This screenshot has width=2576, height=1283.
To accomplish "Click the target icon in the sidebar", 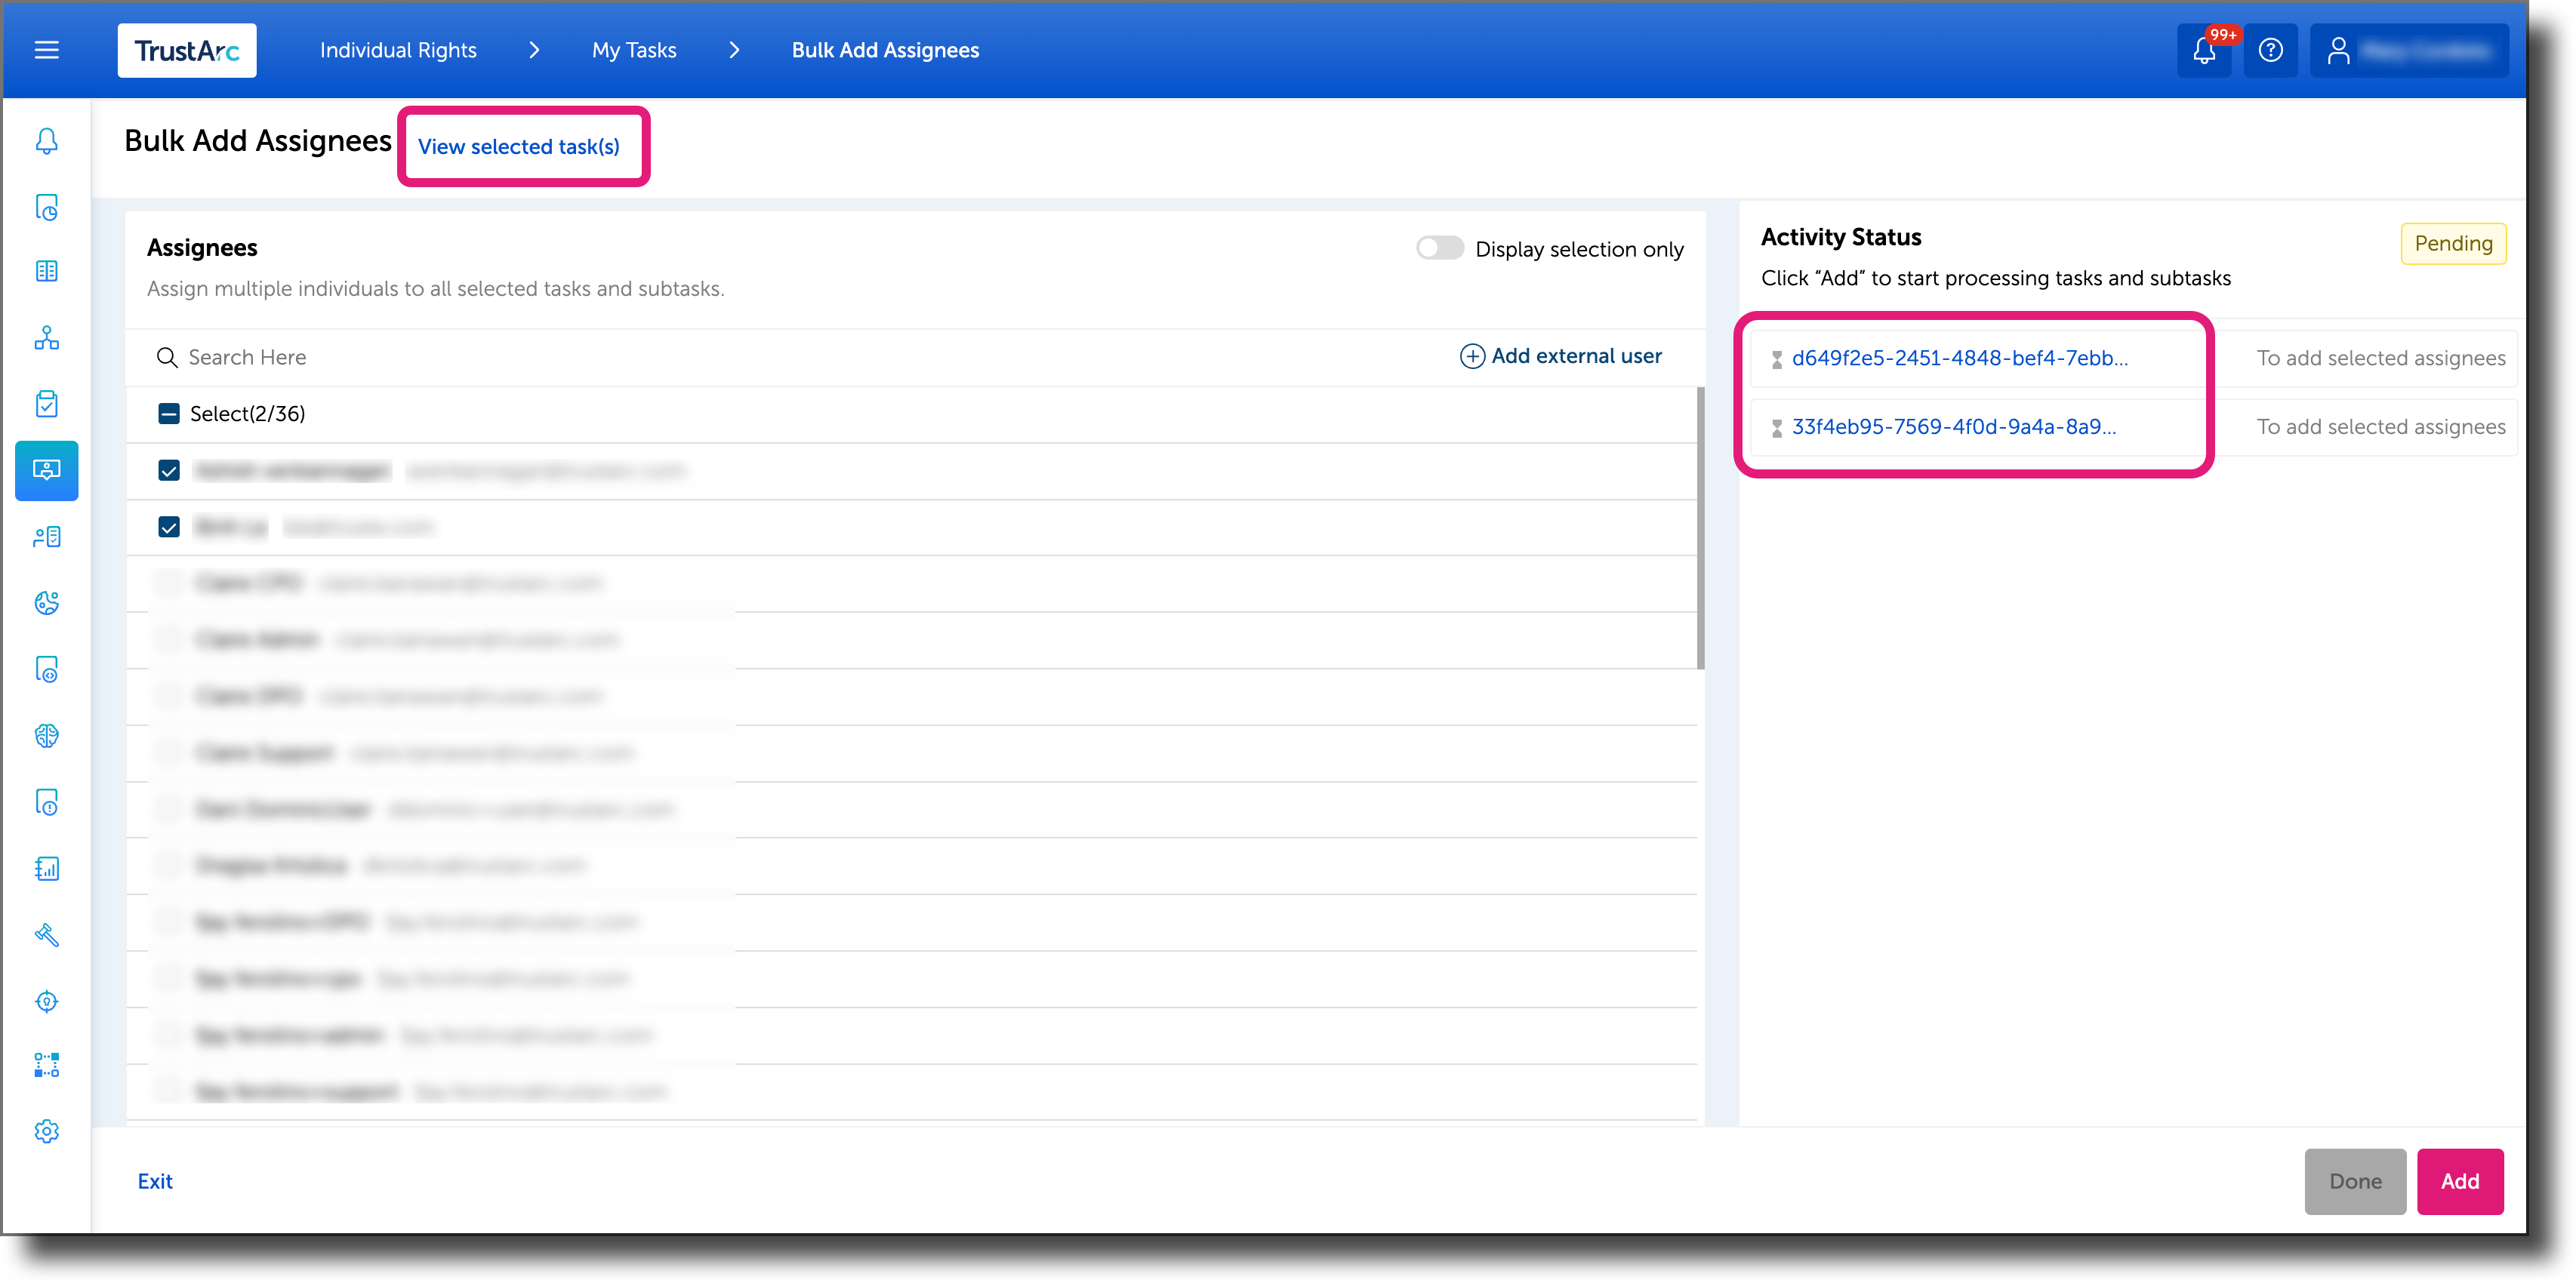I will pyautogui.click(x=46, y=1001).
